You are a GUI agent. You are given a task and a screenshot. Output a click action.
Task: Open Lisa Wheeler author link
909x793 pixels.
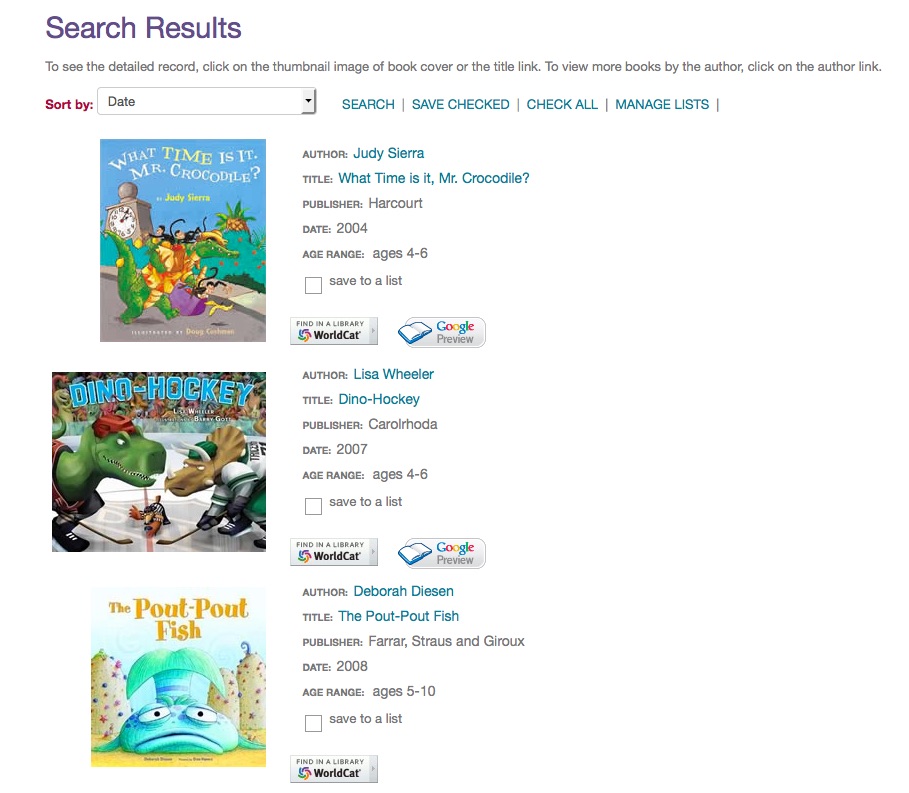[x=393, y=374]
